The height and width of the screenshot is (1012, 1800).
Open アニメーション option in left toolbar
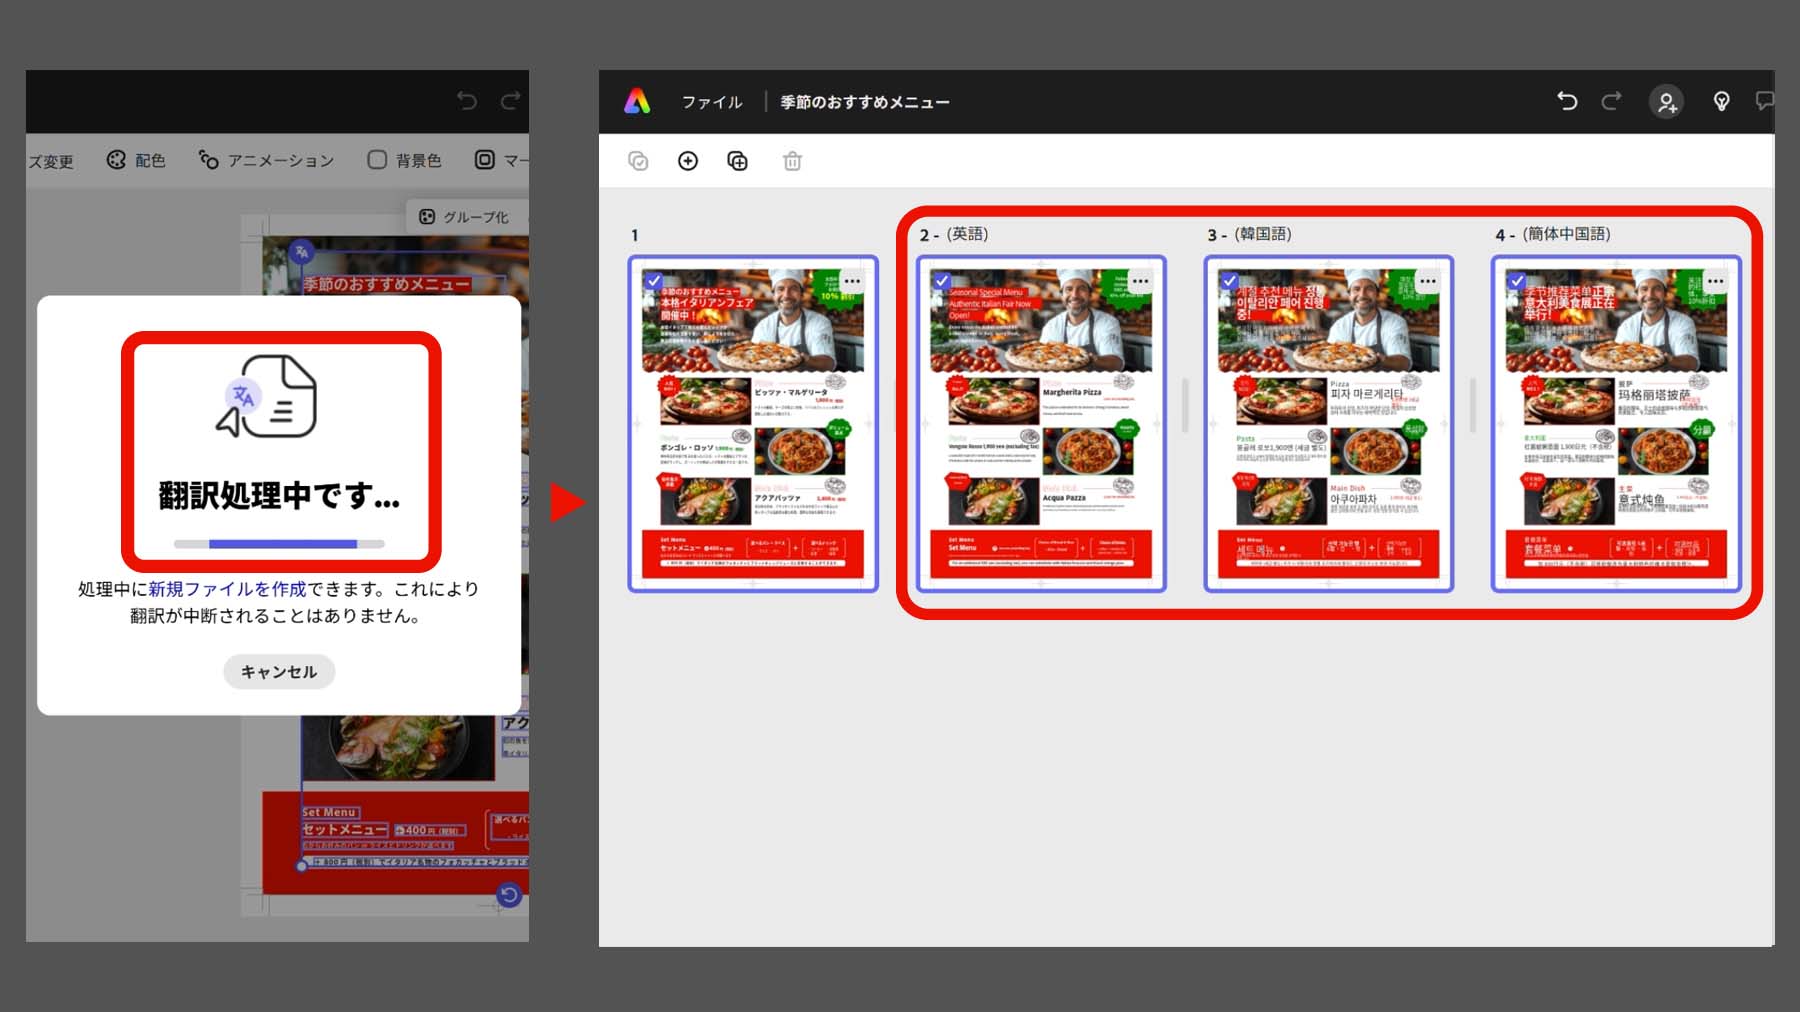pyautogui.click(x=266, y=160)
